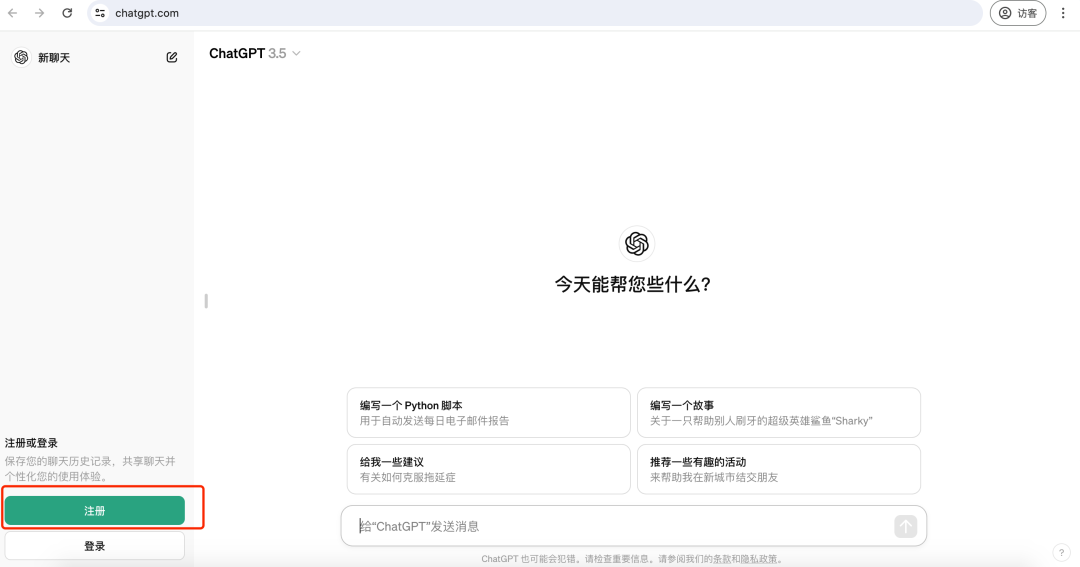Click the new chat compose icon
This screenshot has height=567, width=1080.
click(172, 58)
